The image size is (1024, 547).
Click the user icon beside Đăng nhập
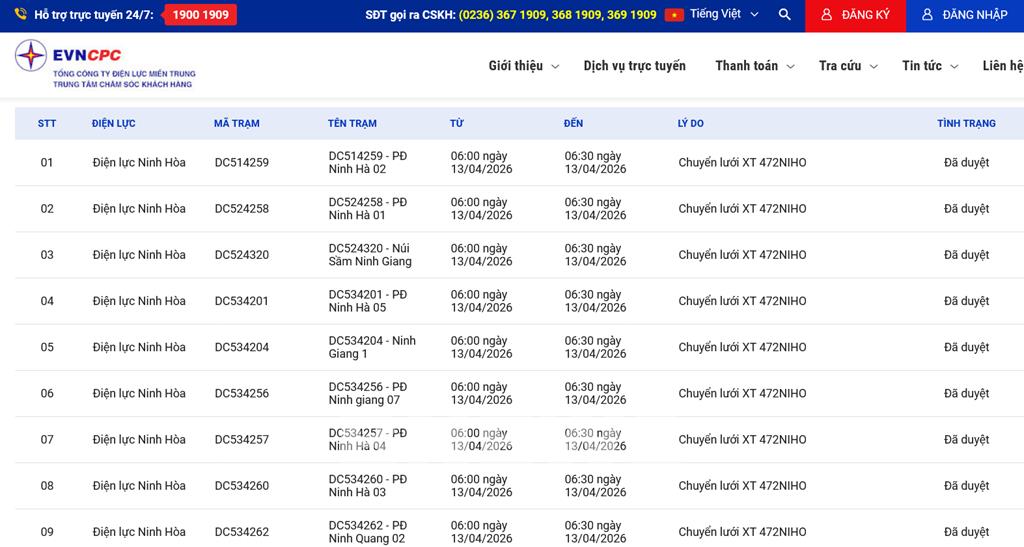tap(927, 15)
